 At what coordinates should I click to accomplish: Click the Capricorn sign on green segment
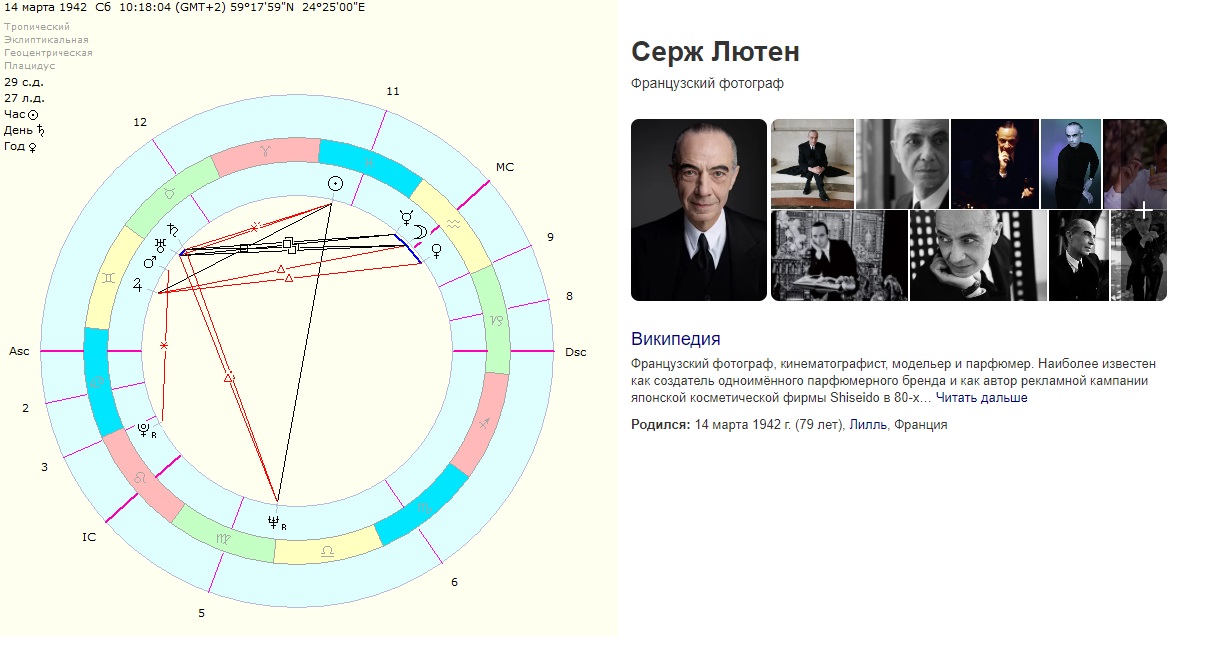point(498,322)
